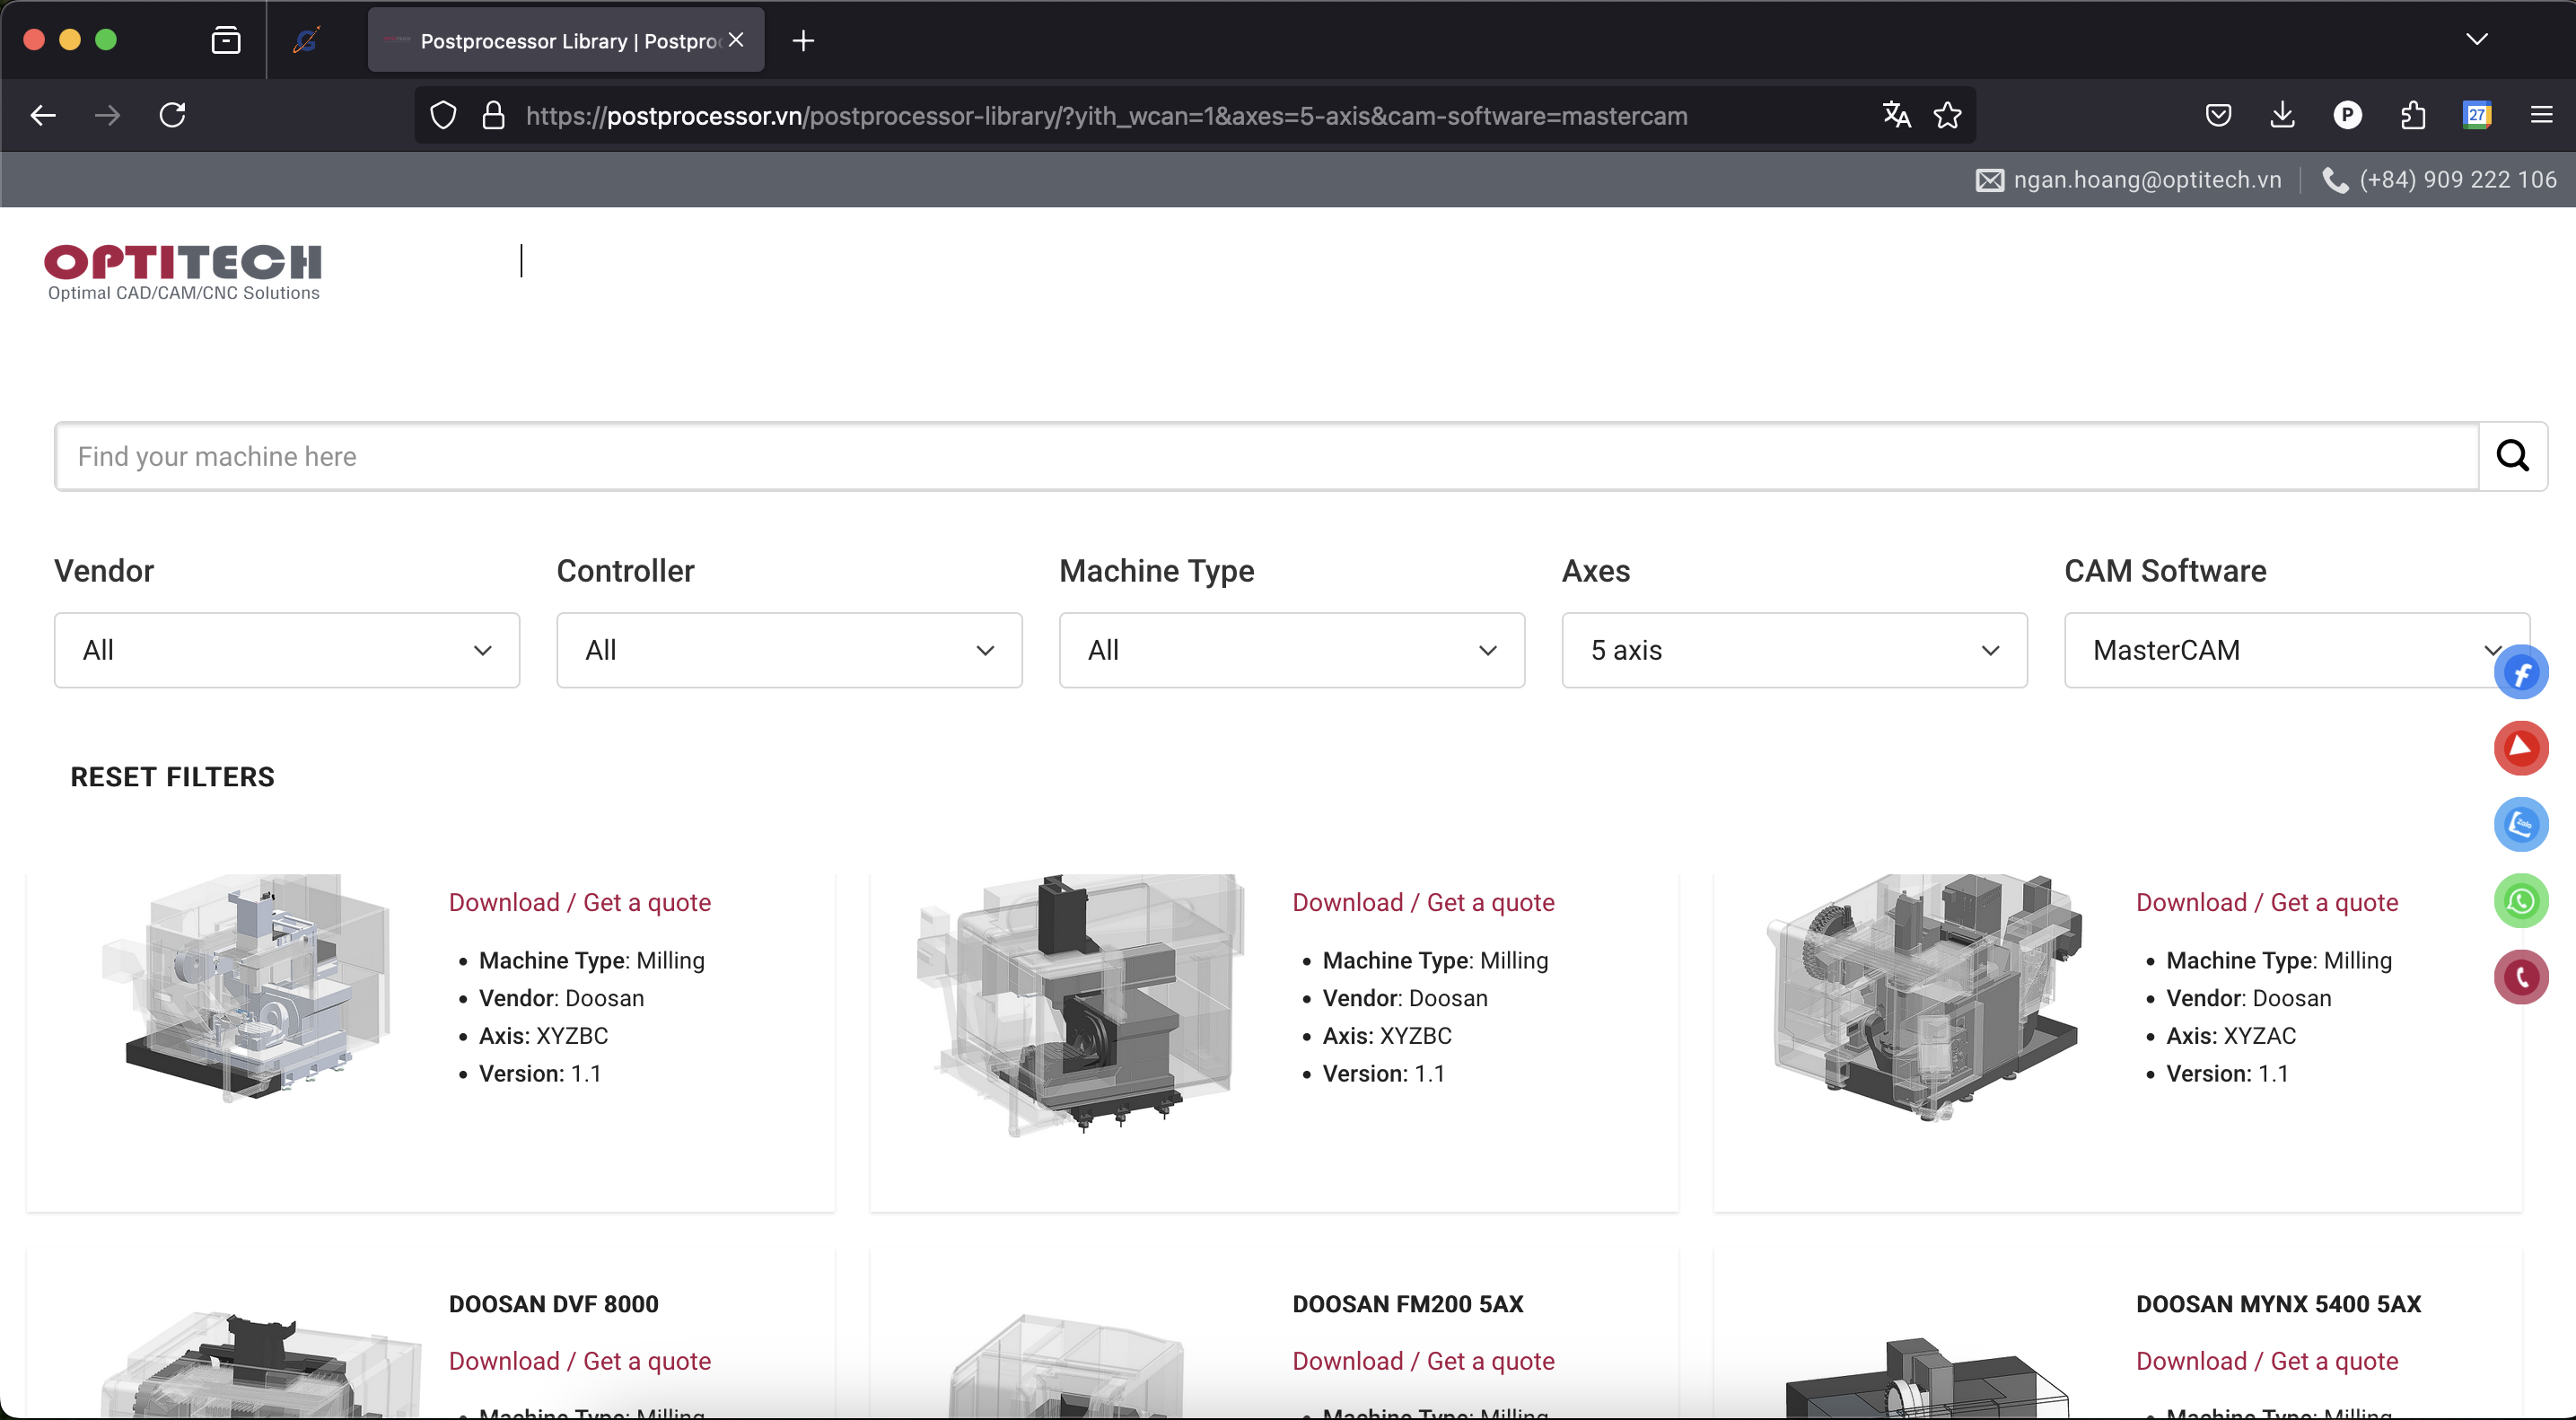Click the dark red phone call icon
The height and width of the screenshot is (1420, 2576).
2521,977
